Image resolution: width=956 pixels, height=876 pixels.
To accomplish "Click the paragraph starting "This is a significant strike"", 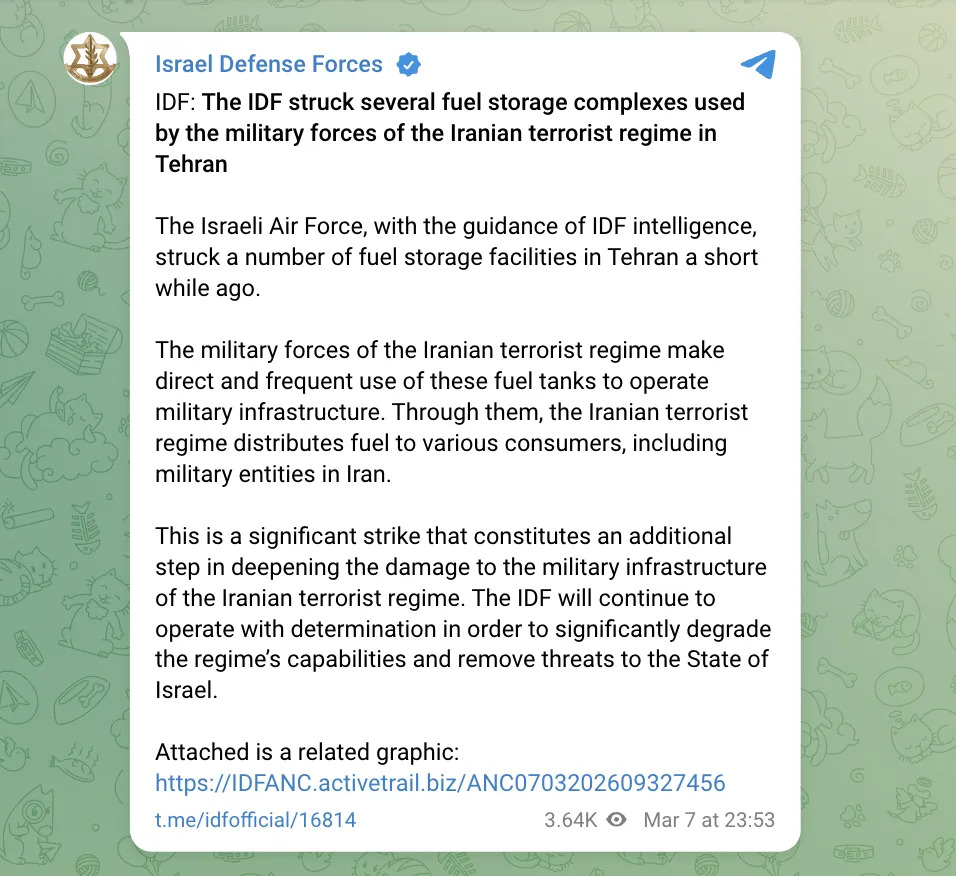I will 460,613.
